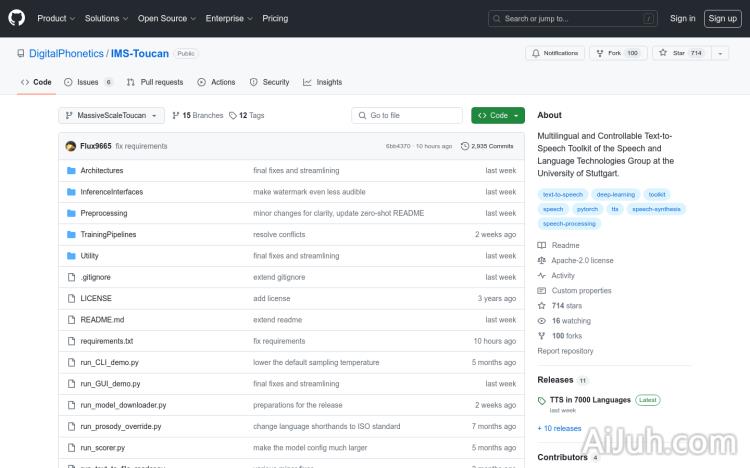Open the Readme book icon link
This screenshot has width=750, height=468.
click(542, 245)
